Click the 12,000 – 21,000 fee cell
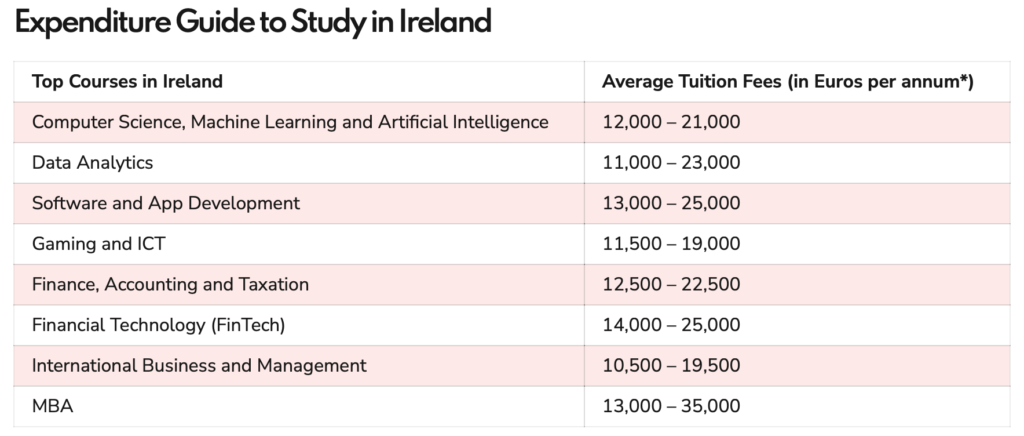1024x436 pixels. click(671, 122)
